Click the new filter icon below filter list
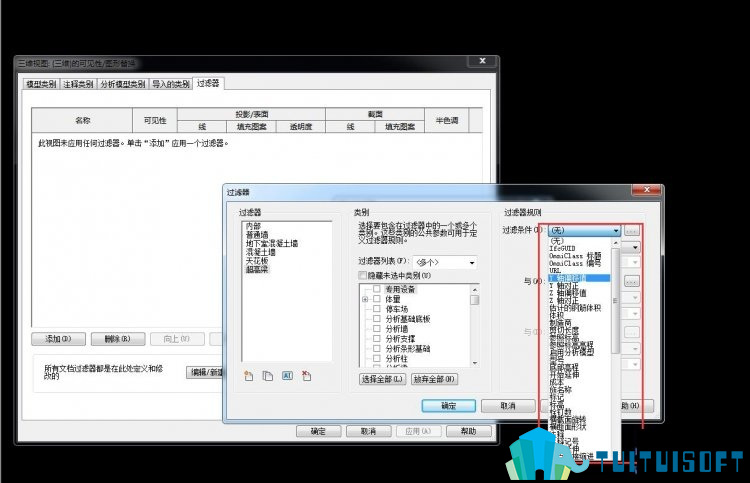 249,376
